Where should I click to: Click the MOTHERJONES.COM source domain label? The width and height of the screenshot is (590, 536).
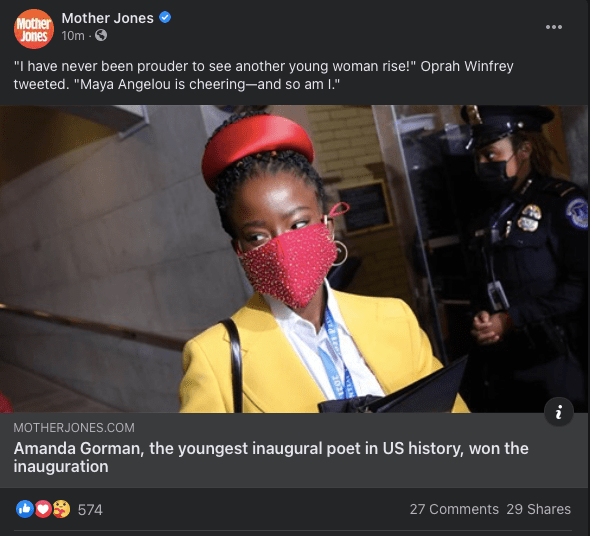(x=74, y=427)
